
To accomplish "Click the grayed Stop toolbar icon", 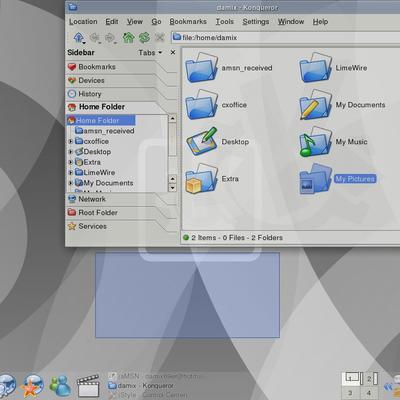I will pyautogui.click(x=160, y=37).
